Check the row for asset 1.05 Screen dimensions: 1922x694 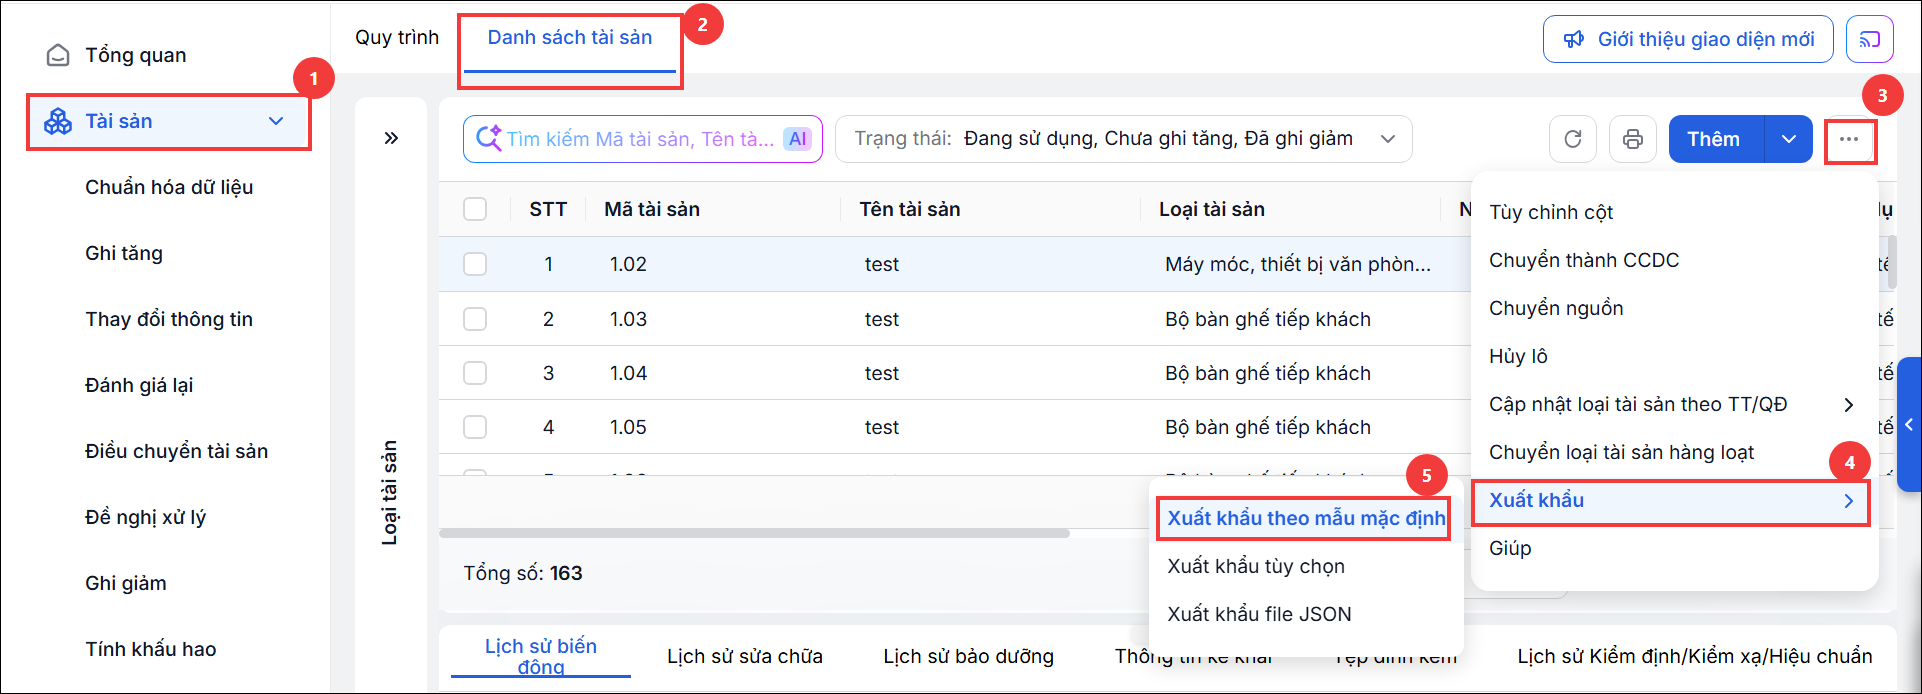pyautogui.click(x=475, y=427)
